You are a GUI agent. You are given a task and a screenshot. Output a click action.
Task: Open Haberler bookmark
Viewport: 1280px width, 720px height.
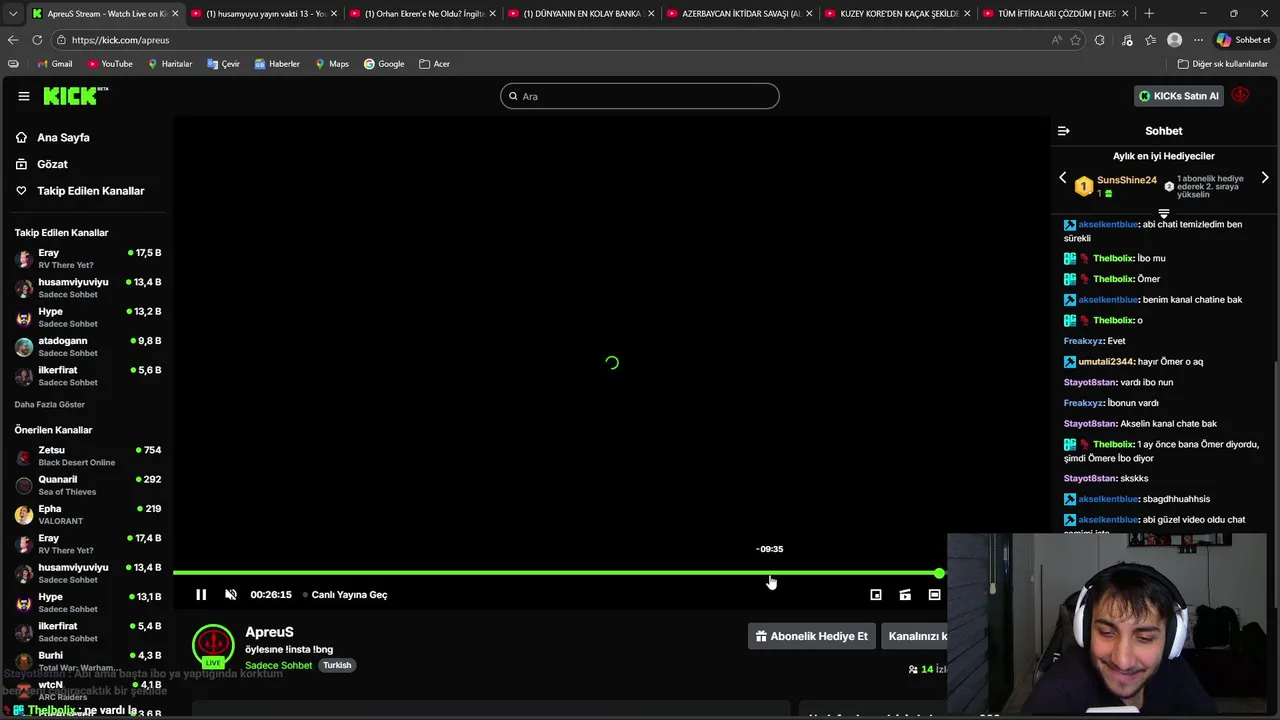pos(277,64)
